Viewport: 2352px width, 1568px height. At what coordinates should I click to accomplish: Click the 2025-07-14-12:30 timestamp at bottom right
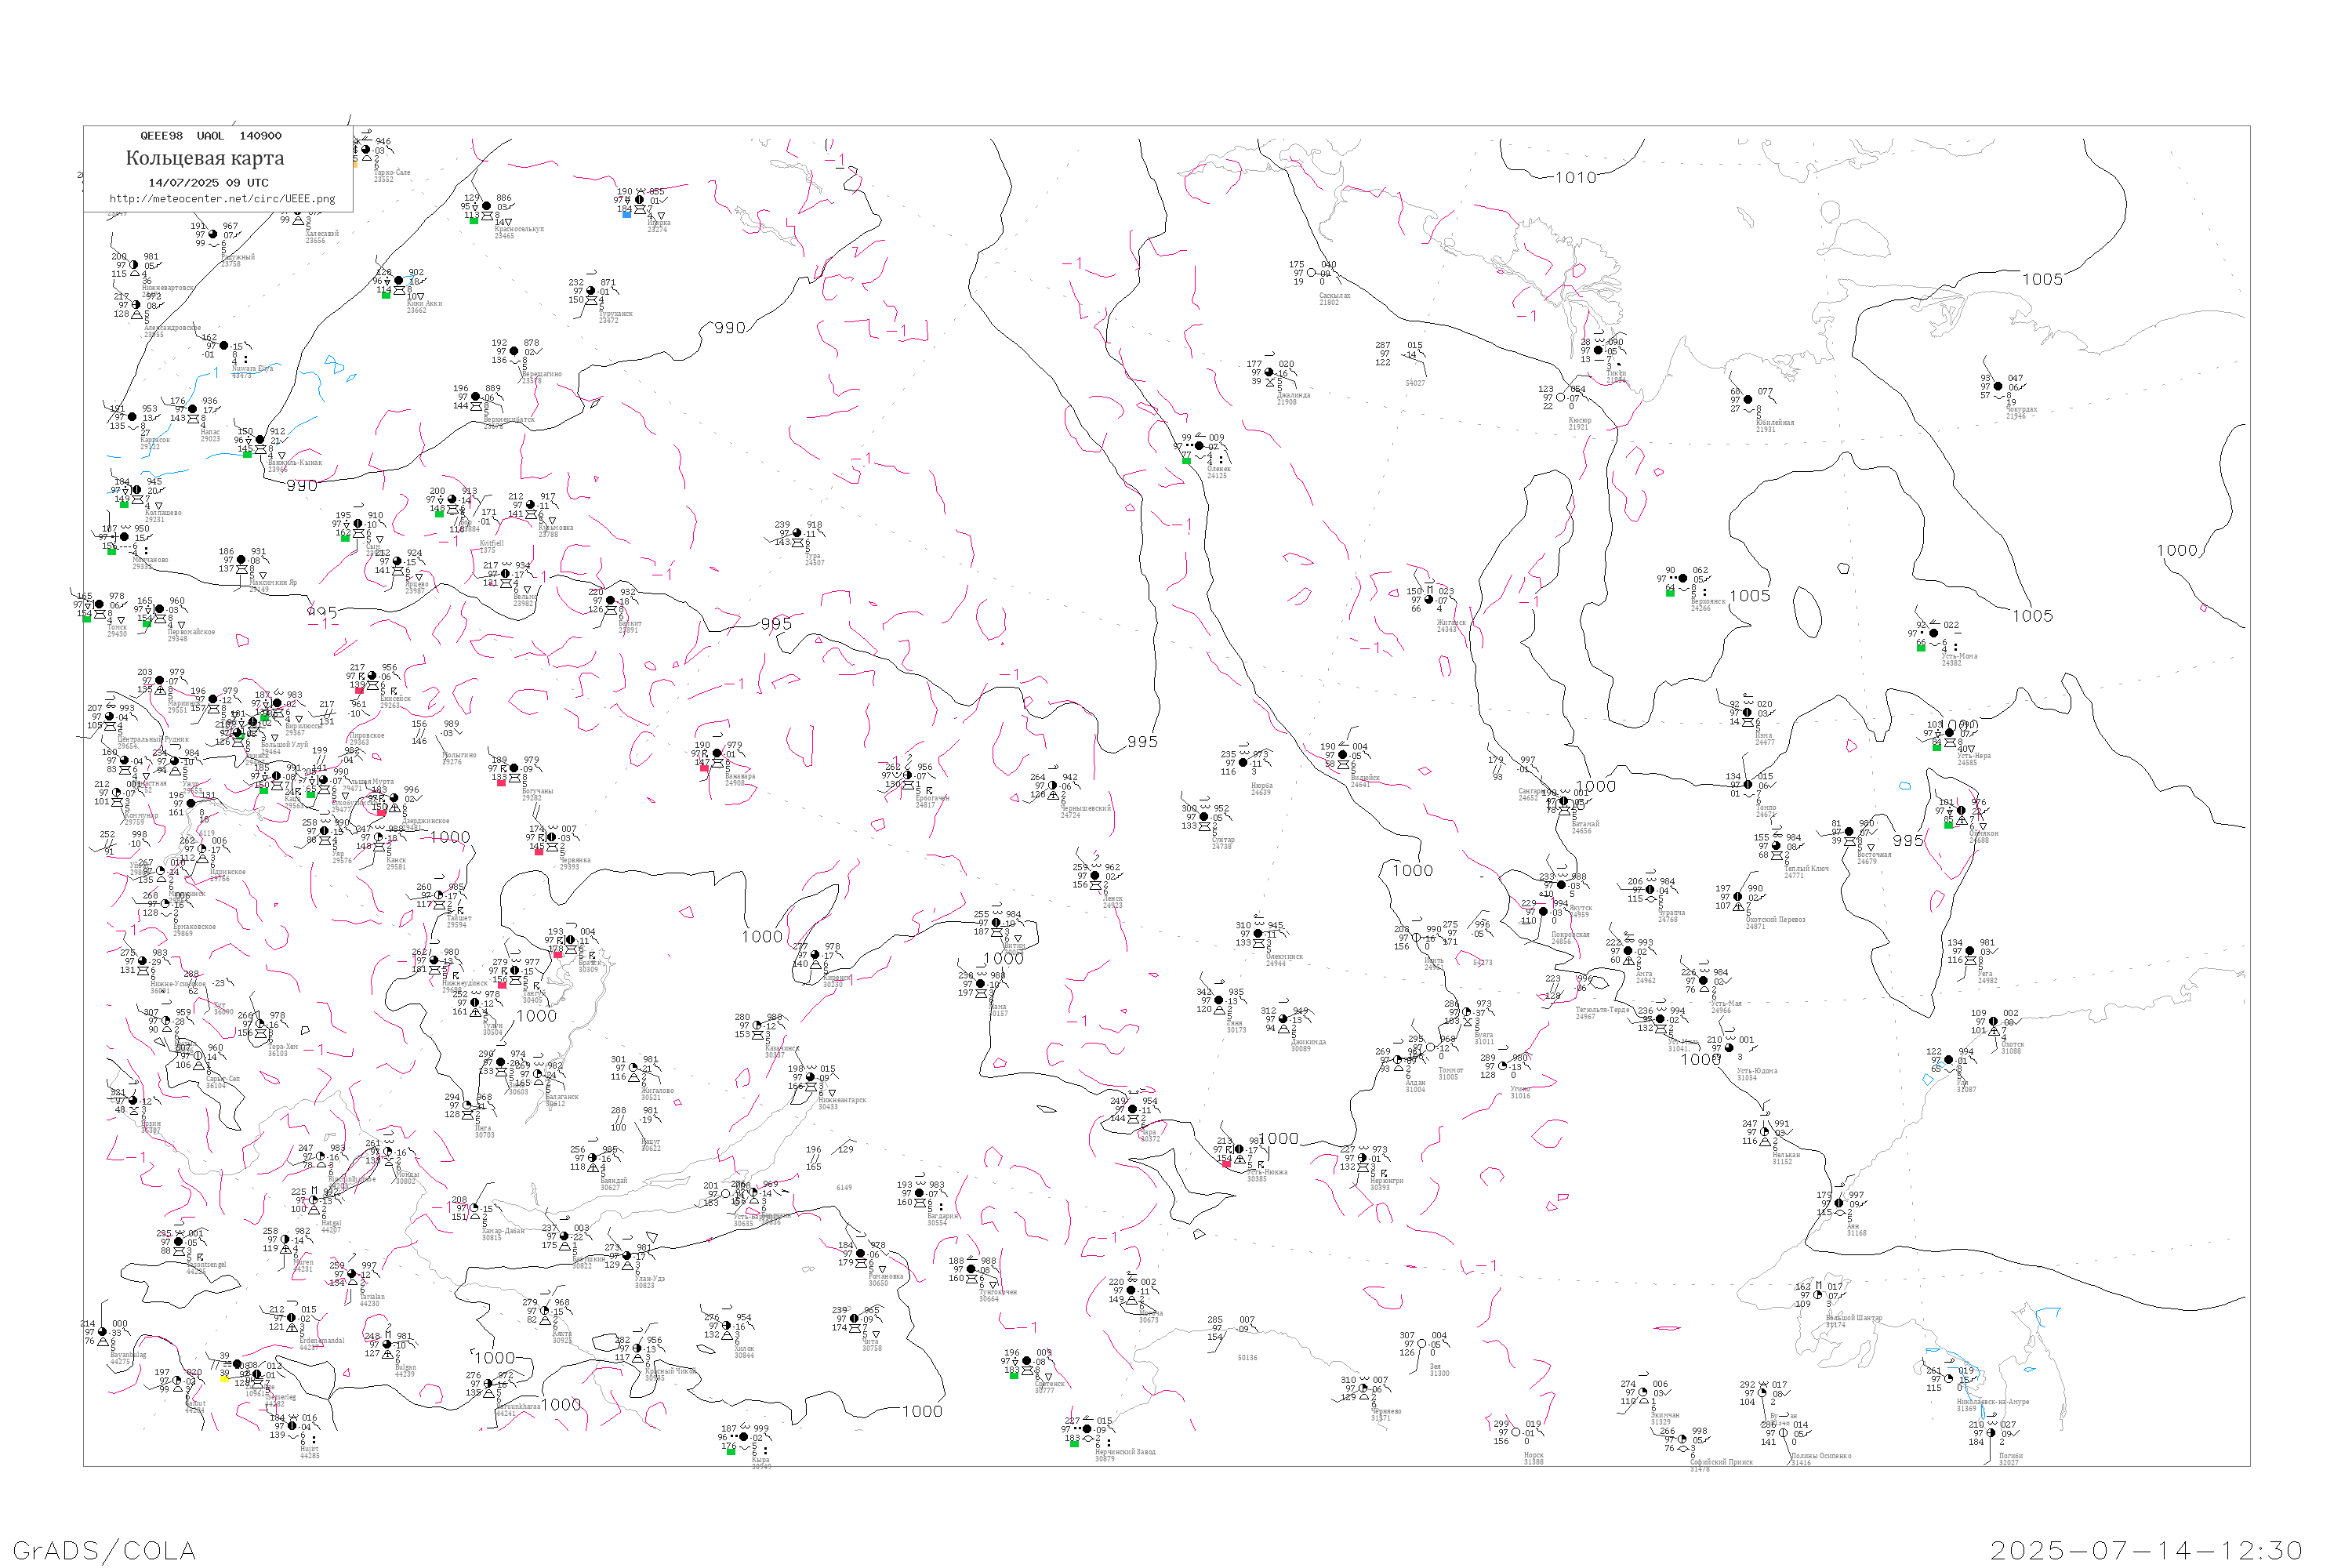(x=2146, y=1550)
